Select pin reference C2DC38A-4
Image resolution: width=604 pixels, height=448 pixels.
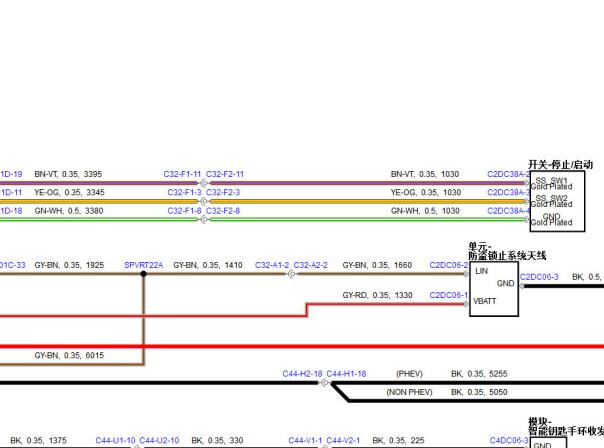508,211
